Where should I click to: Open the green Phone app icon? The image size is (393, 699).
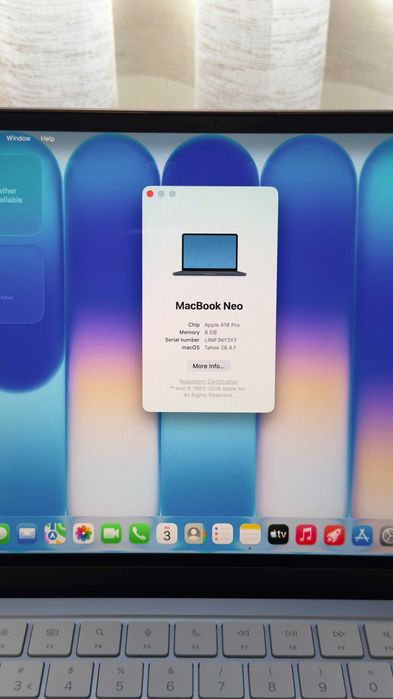click(x=139, y=534)
